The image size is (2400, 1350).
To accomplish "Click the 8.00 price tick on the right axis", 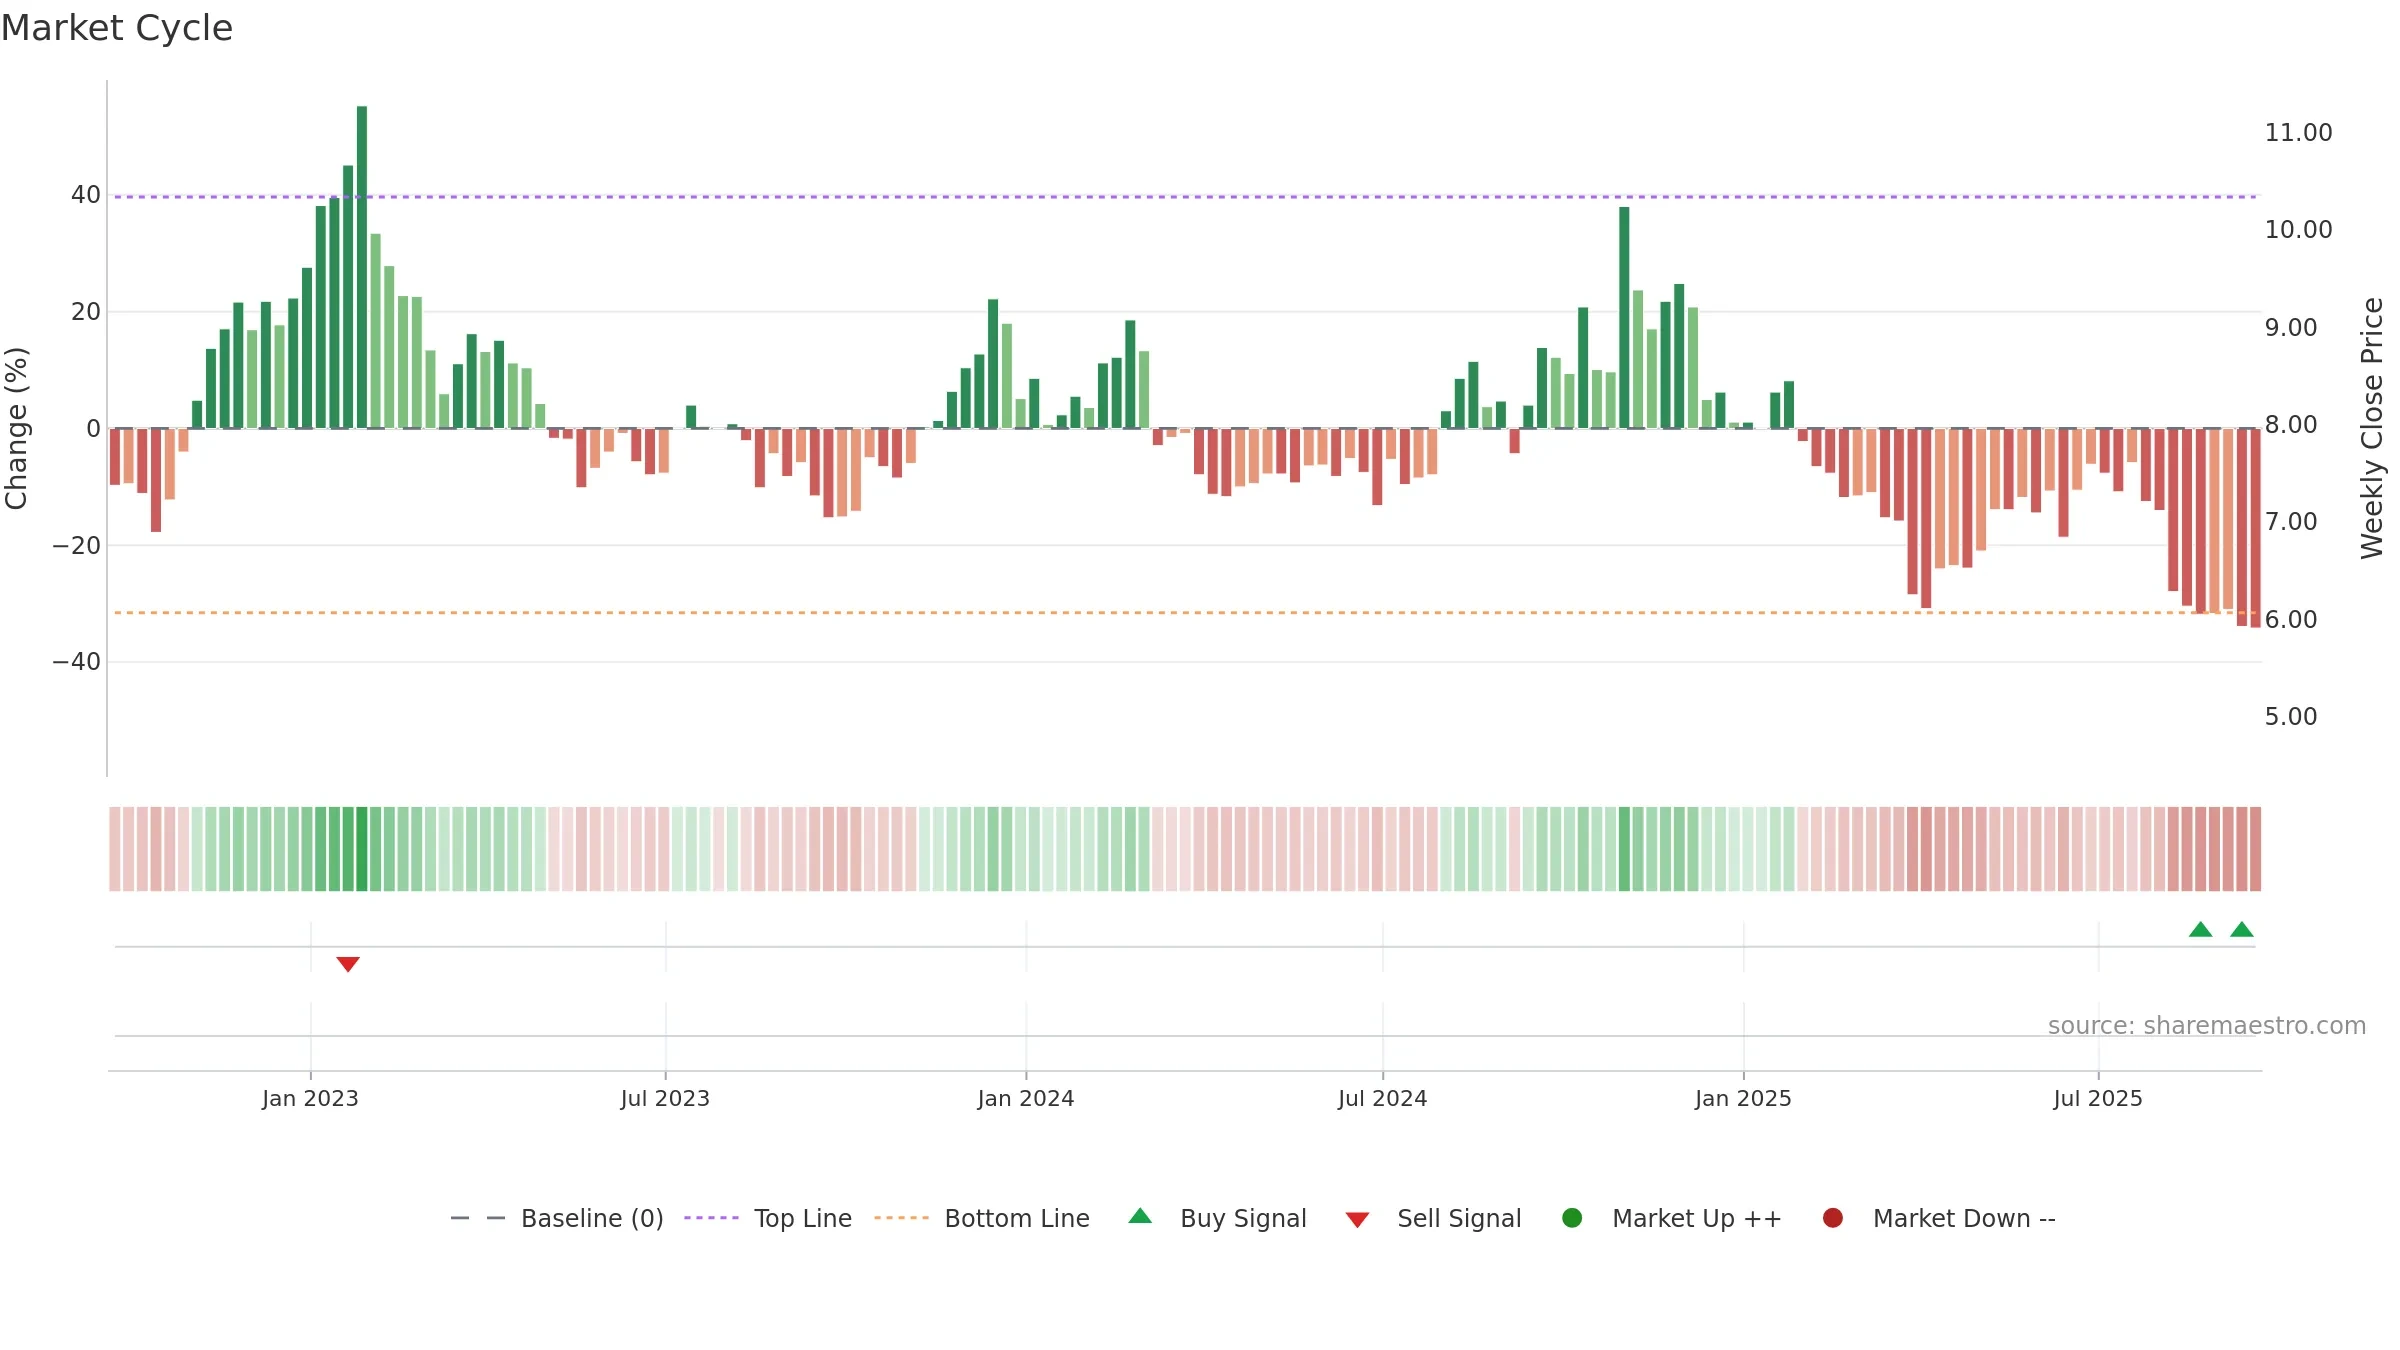I will click(2291, 425).
